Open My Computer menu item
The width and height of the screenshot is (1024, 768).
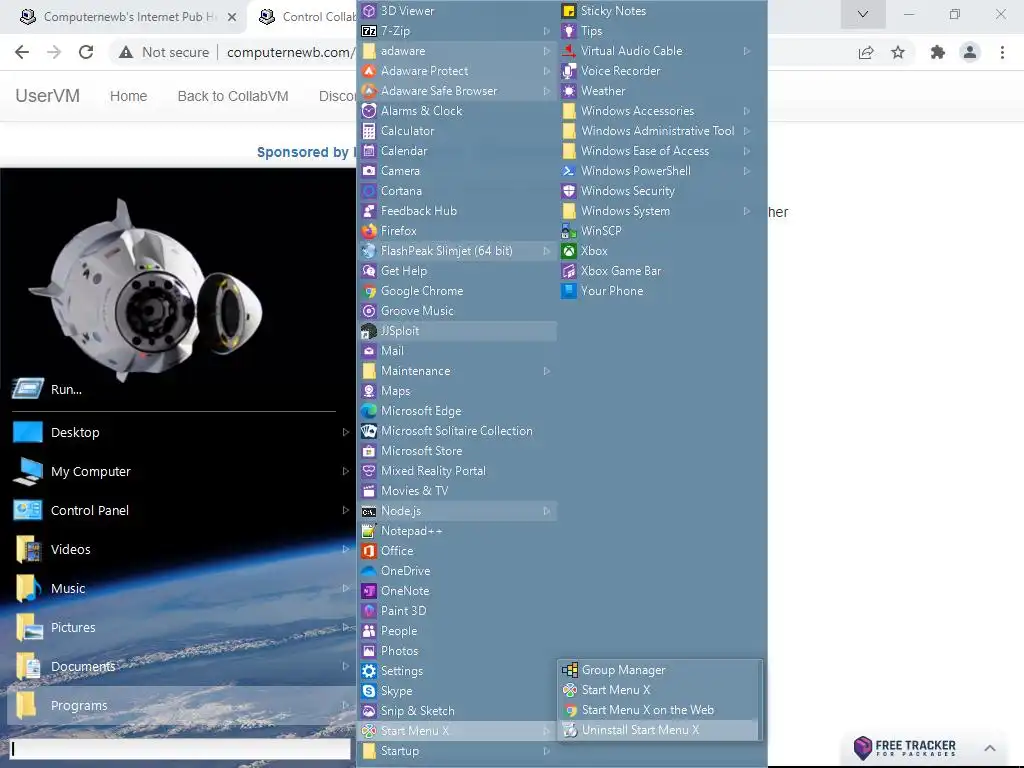181,471
